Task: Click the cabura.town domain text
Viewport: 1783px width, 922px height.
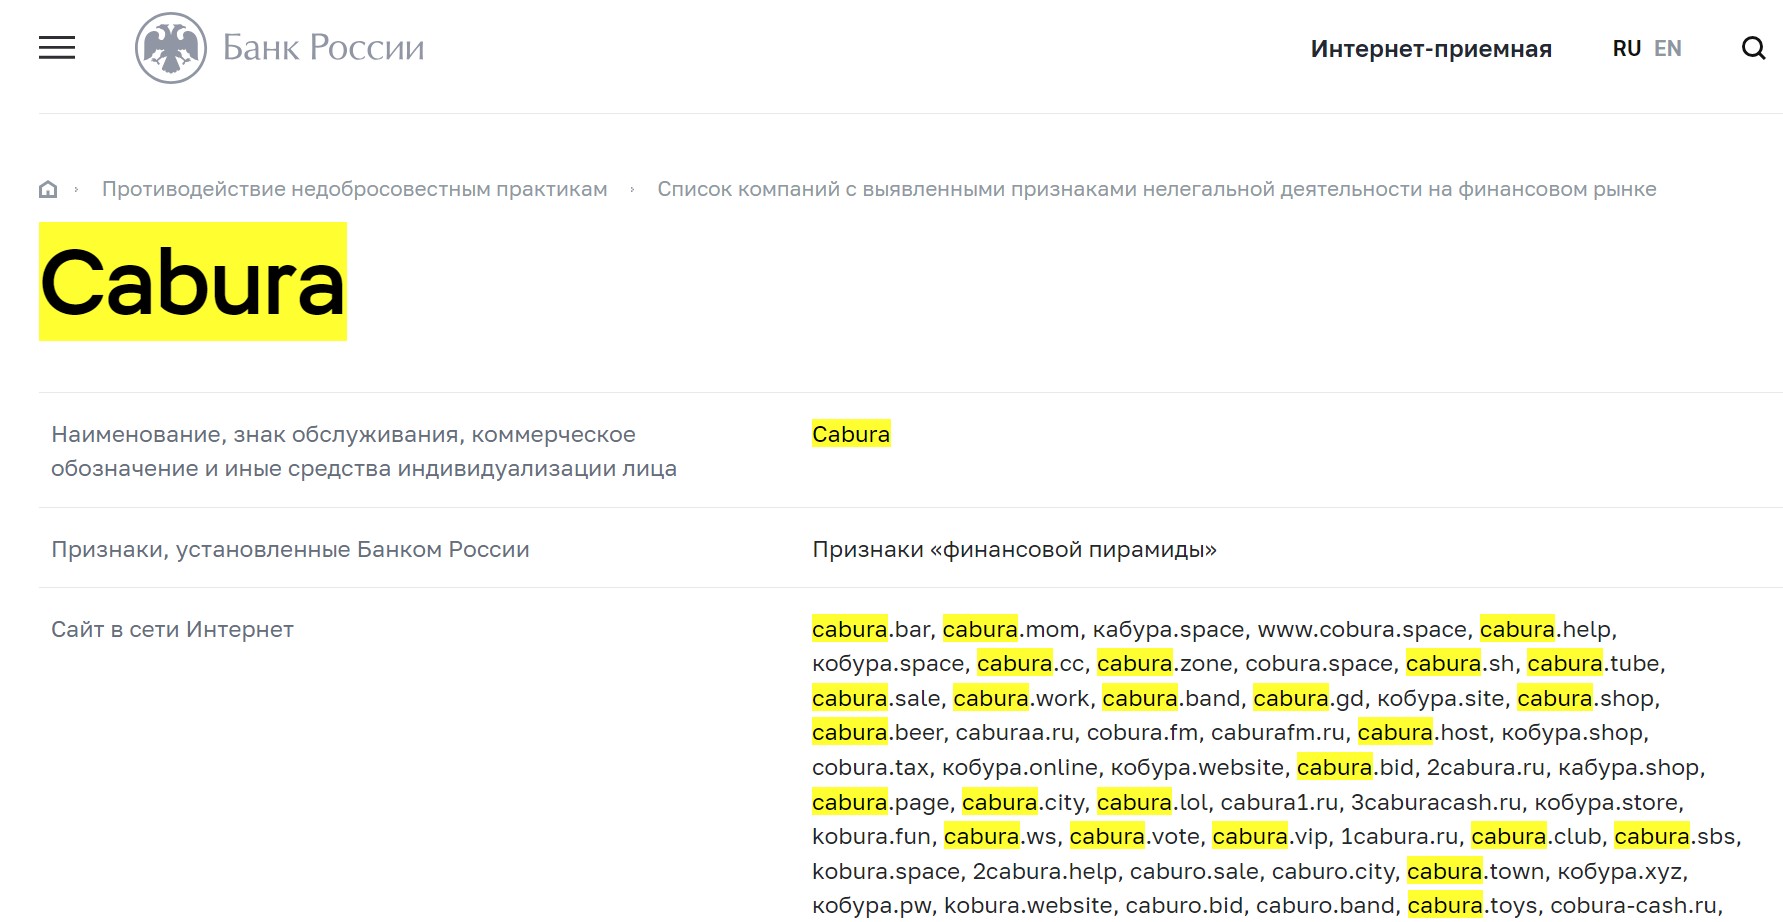Action: tap(1475, 871)
